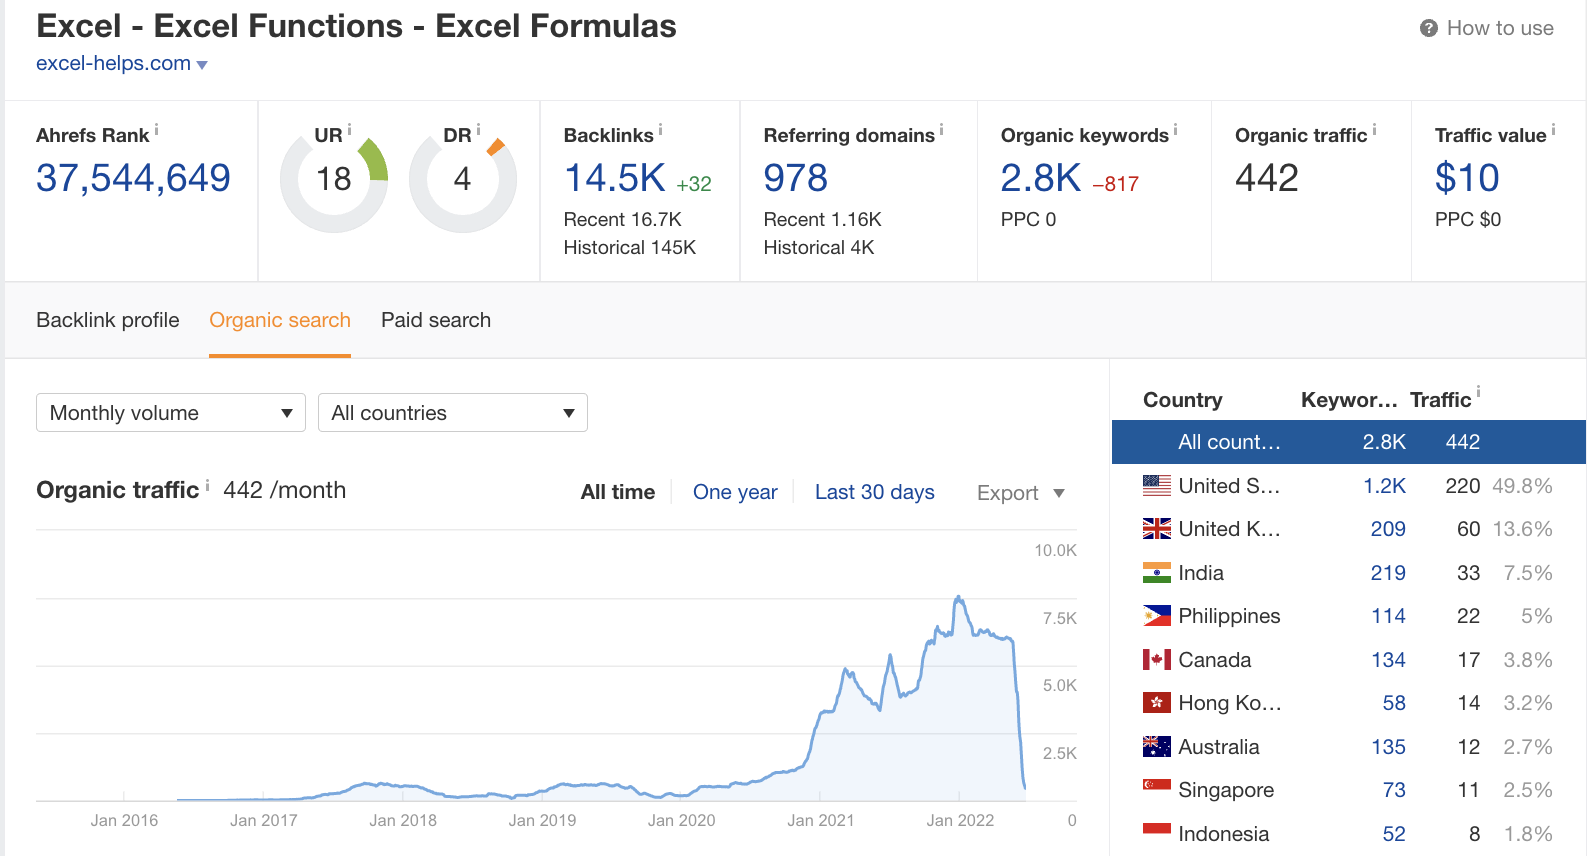Select the One year time range
The image size is (1596, 856).
(x=735, y=492)
